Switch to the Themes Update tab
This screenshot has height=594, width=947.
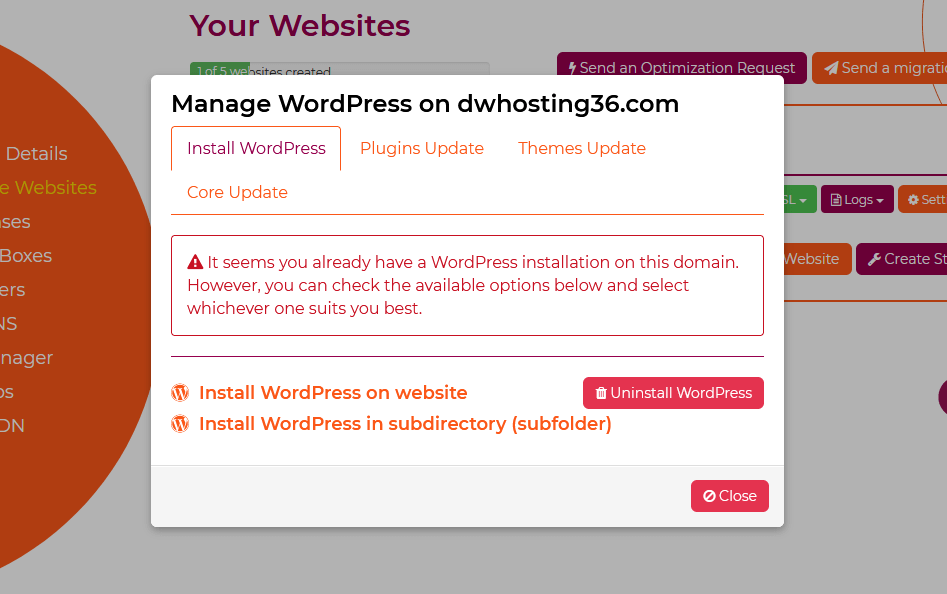pyautogui.click(x=582, y=148)
